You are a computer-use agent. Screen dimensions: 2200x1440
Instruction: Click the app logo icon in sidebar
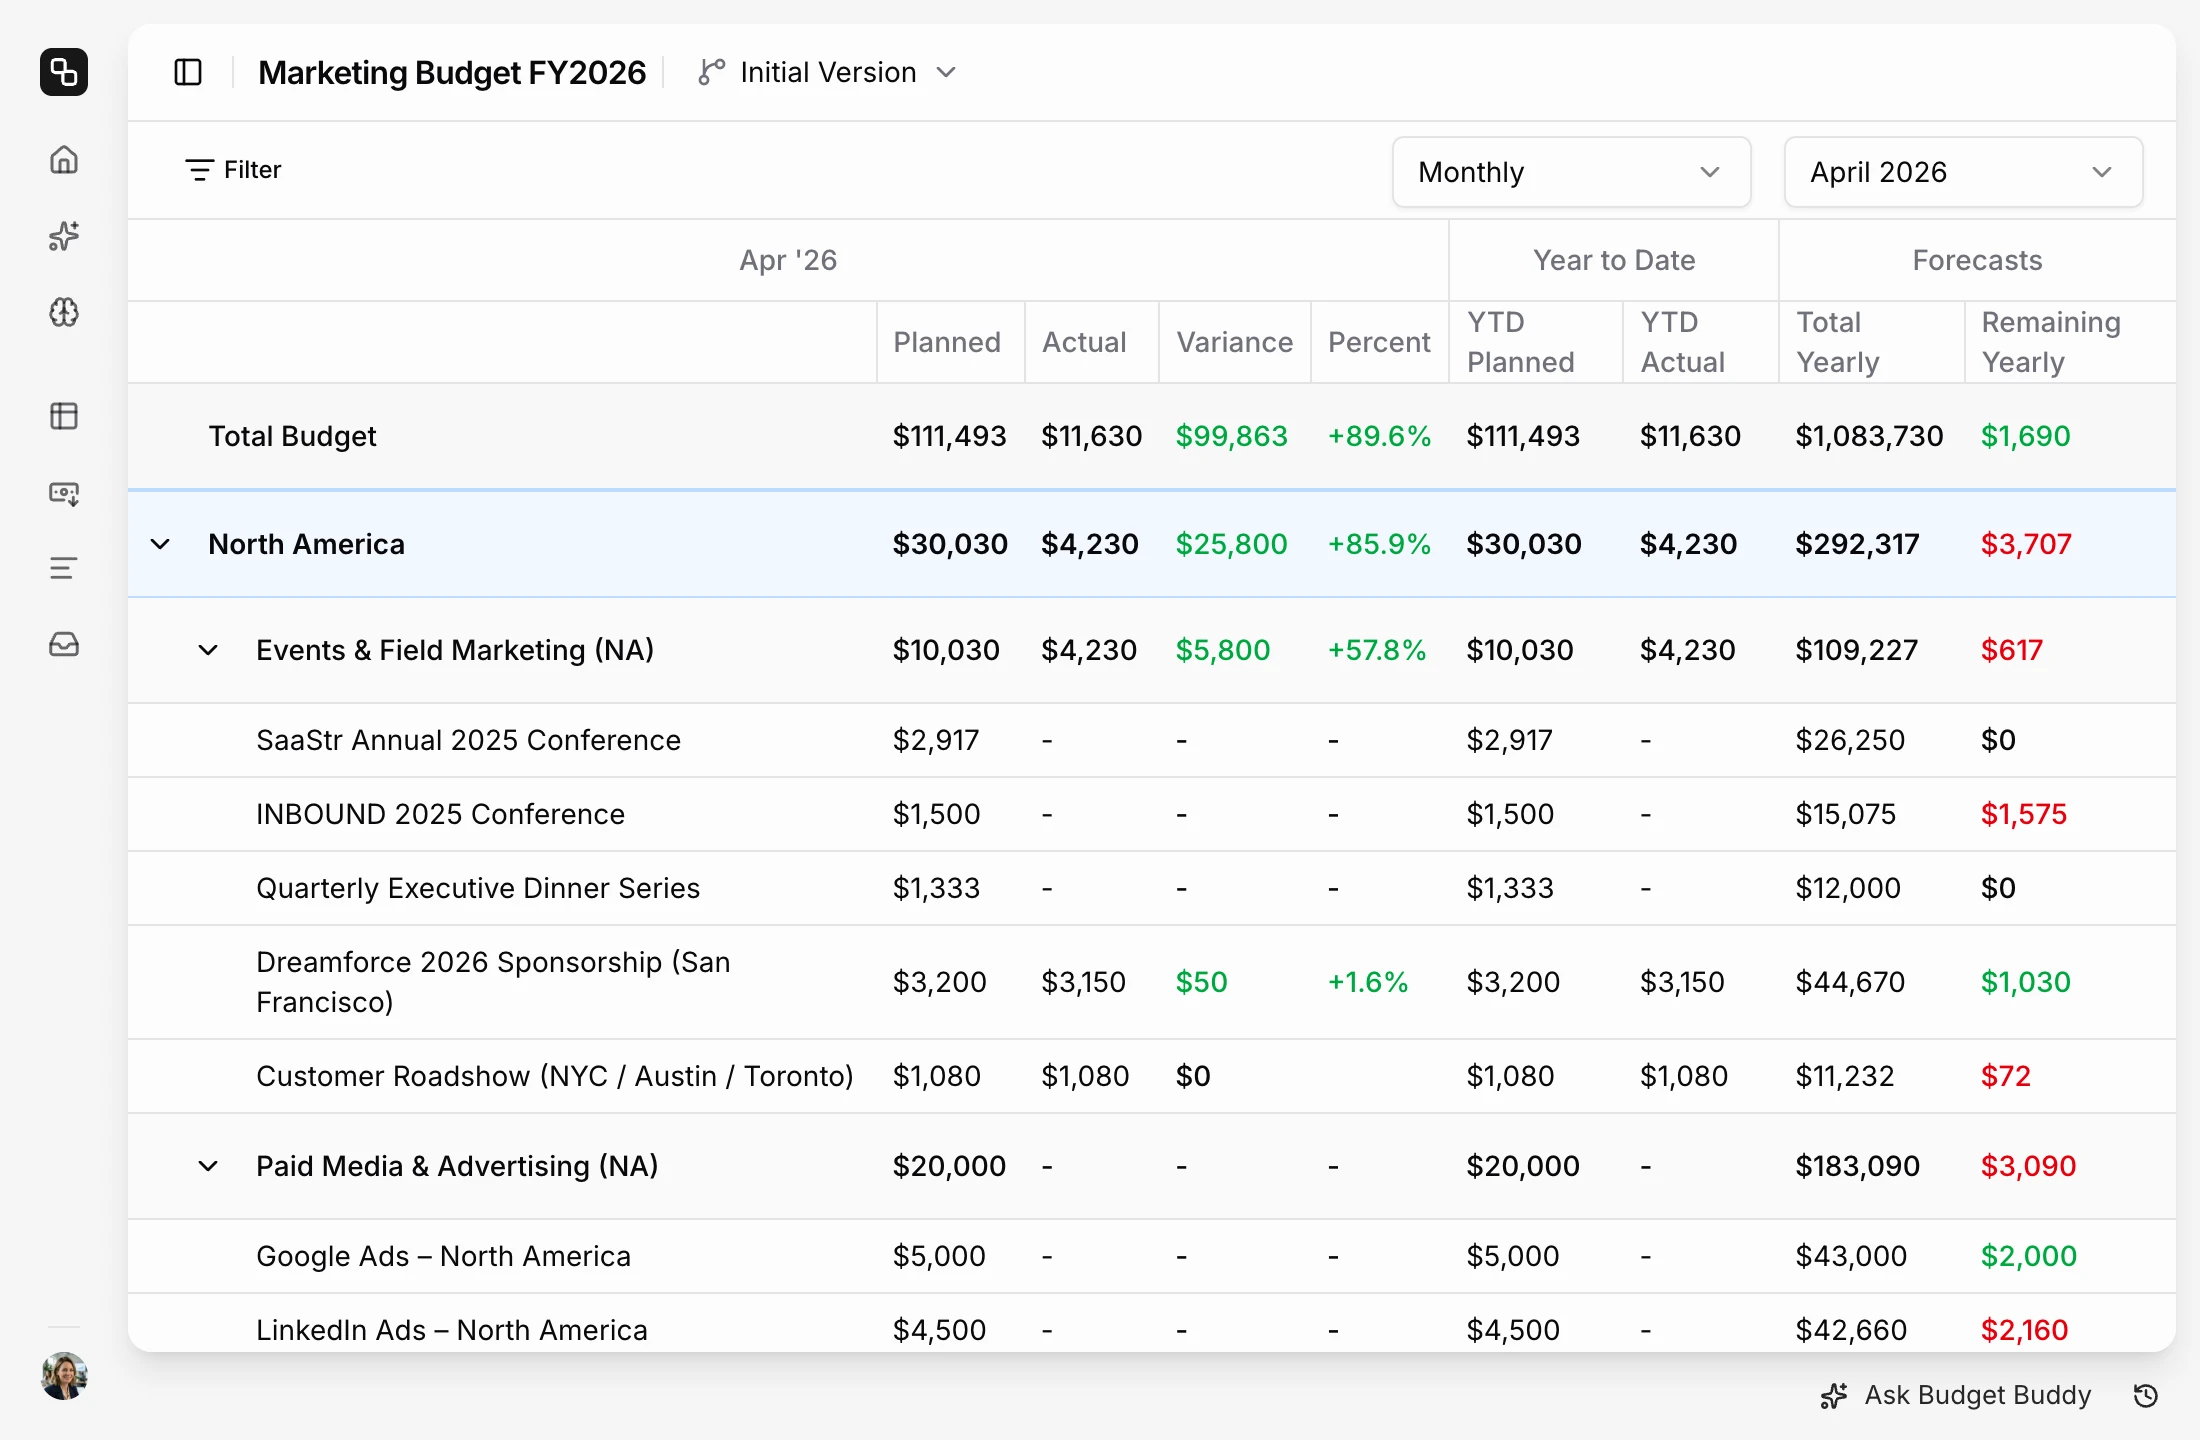(x=64, y=72)
